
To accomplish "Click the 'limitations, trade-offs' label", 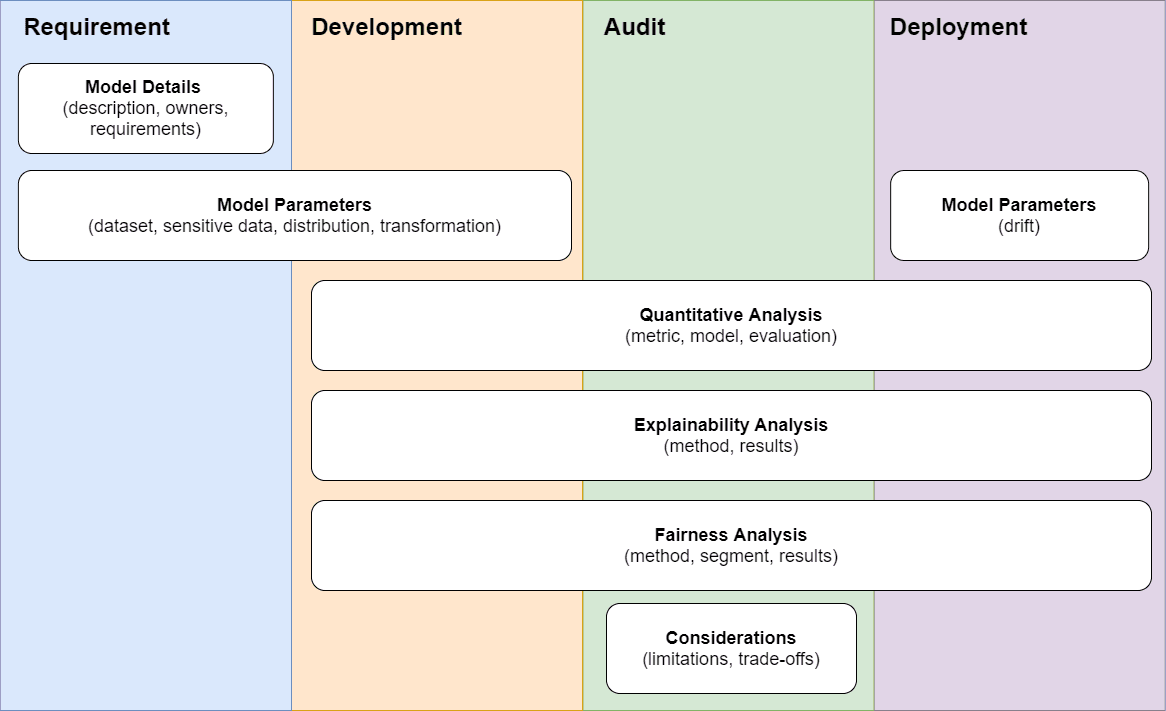I will pos(730,659).
